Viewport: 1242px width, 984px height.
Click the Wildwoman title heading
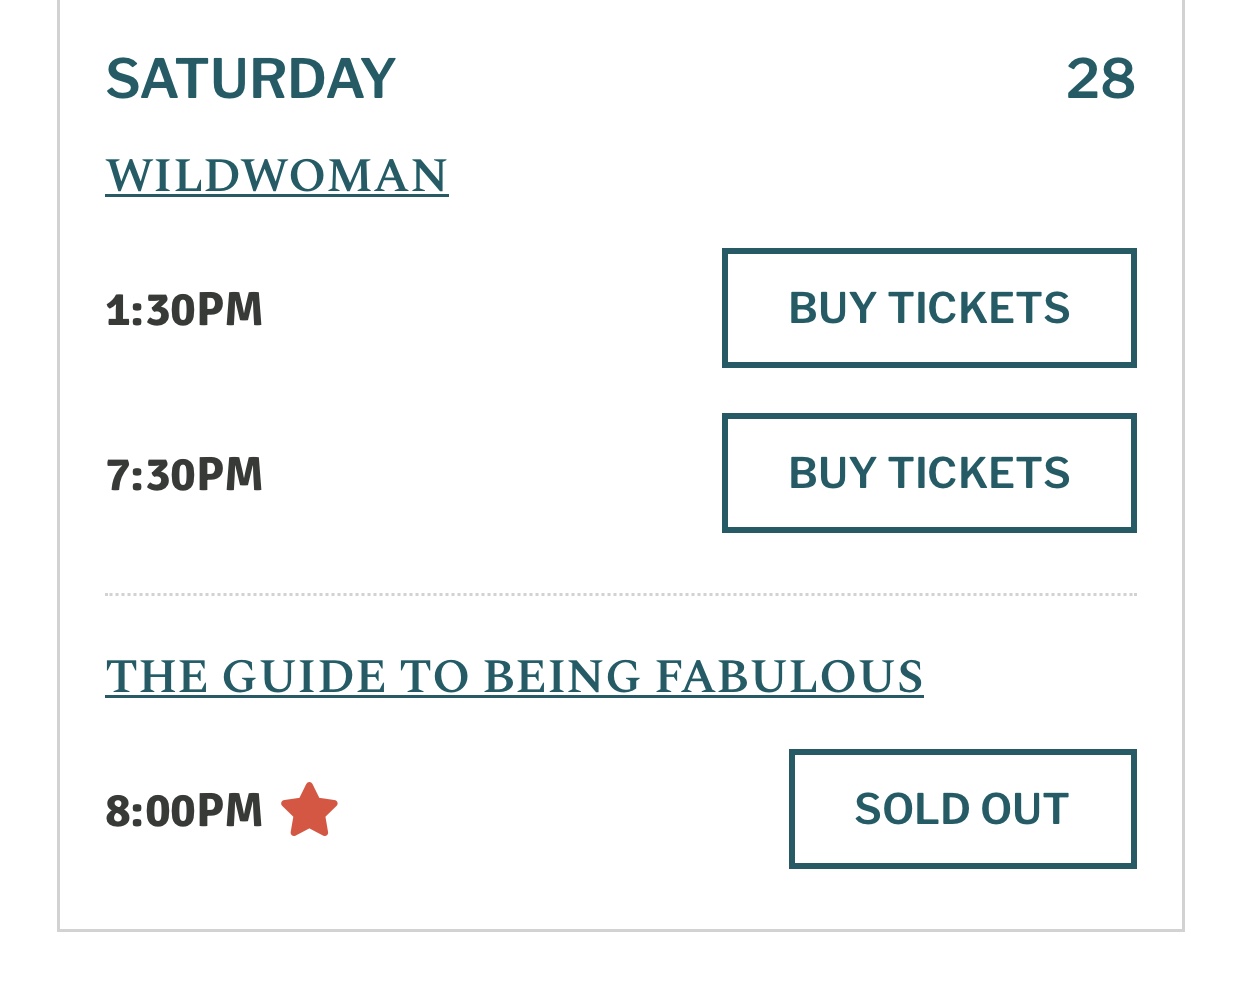coord(277,176)
